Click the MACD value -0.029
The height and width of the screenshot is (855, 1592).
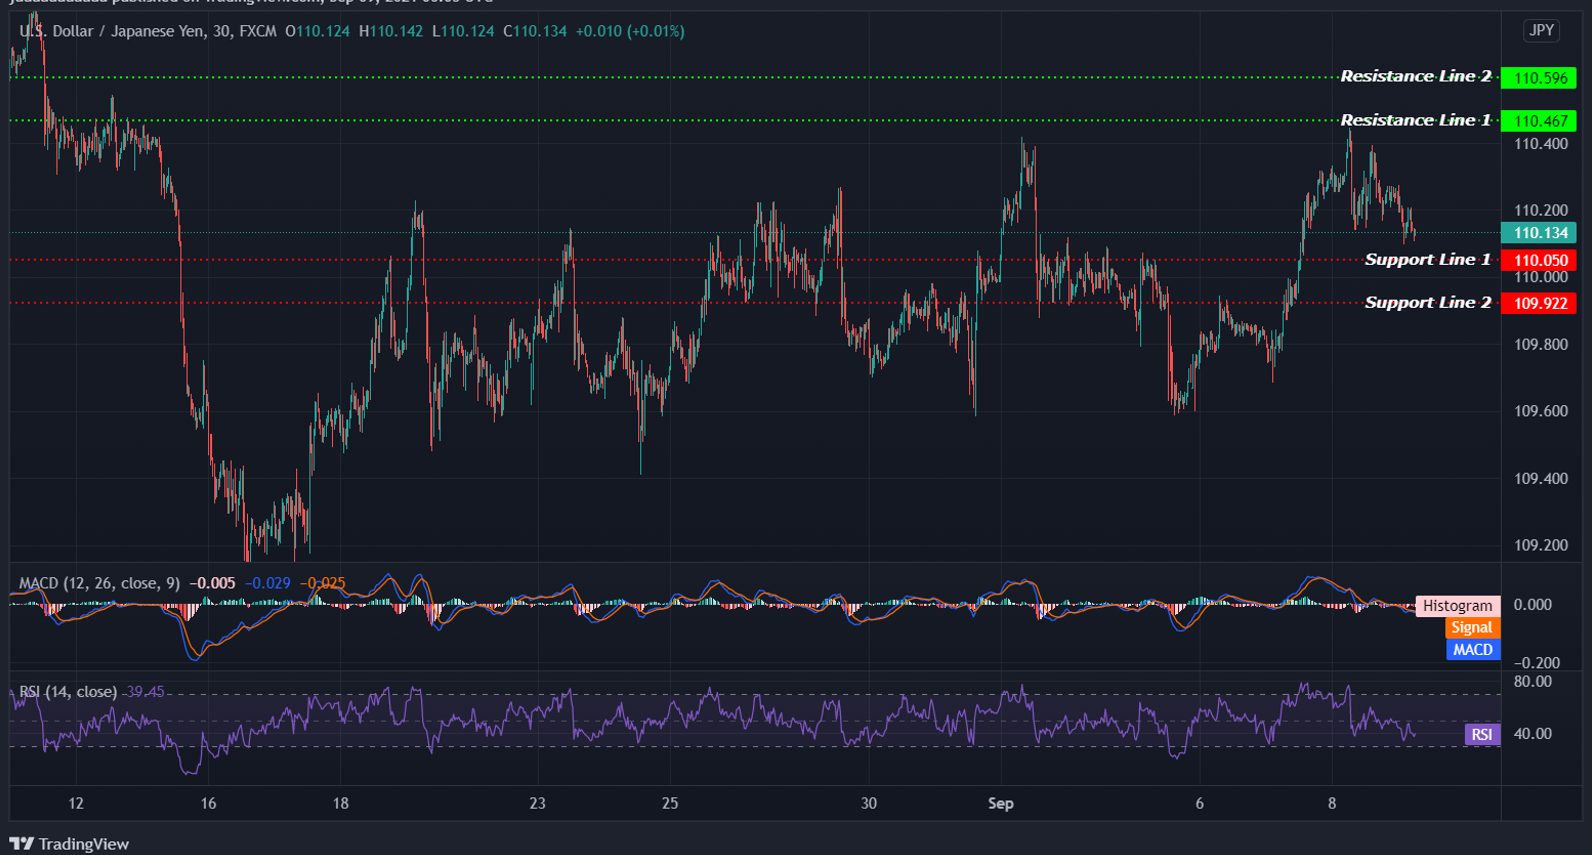268,583
